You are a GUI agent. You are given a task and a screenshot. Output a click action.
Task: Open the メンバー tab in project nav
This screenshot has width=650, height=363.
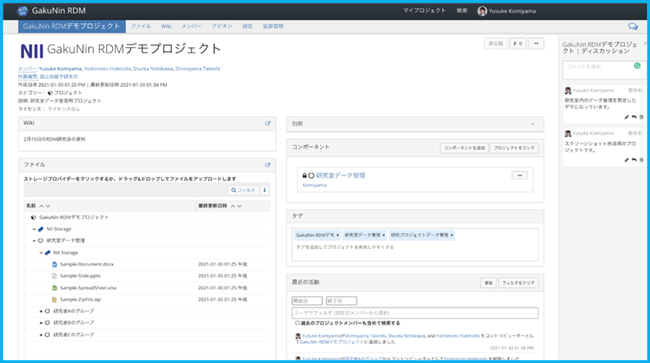[x=191, y=26]
